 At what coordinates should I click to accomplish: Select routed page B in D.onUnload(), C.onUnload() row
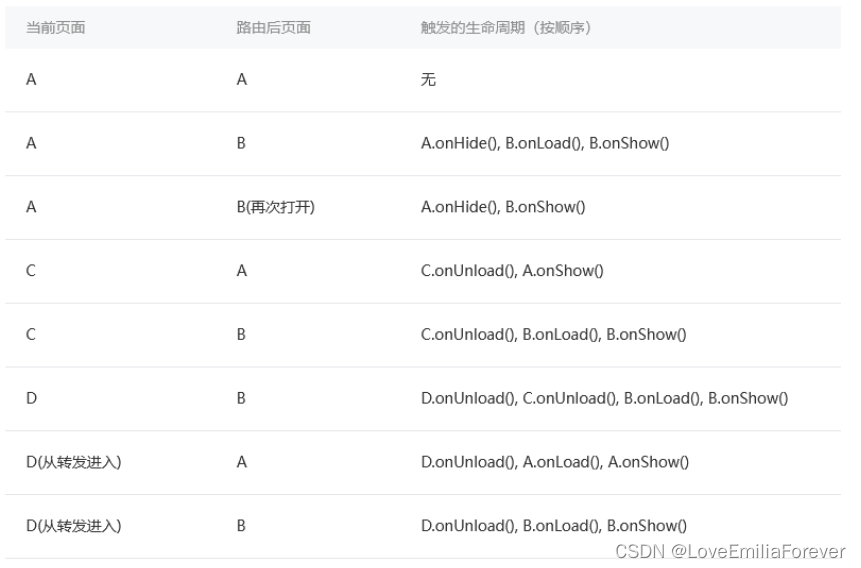241,398
